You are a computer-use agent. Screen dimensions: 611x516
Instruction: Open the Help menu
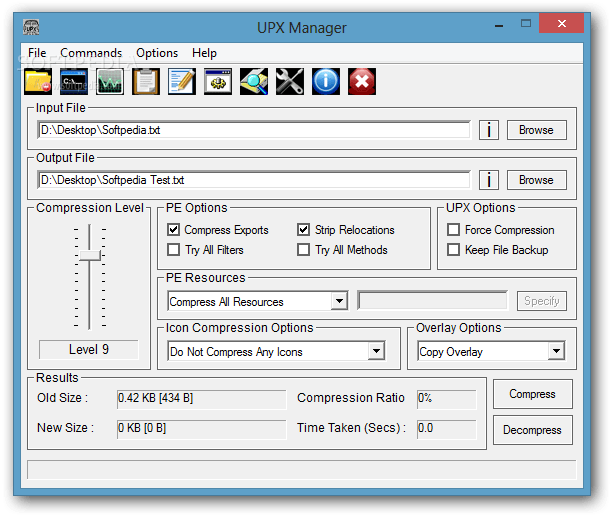pos(204,53)
